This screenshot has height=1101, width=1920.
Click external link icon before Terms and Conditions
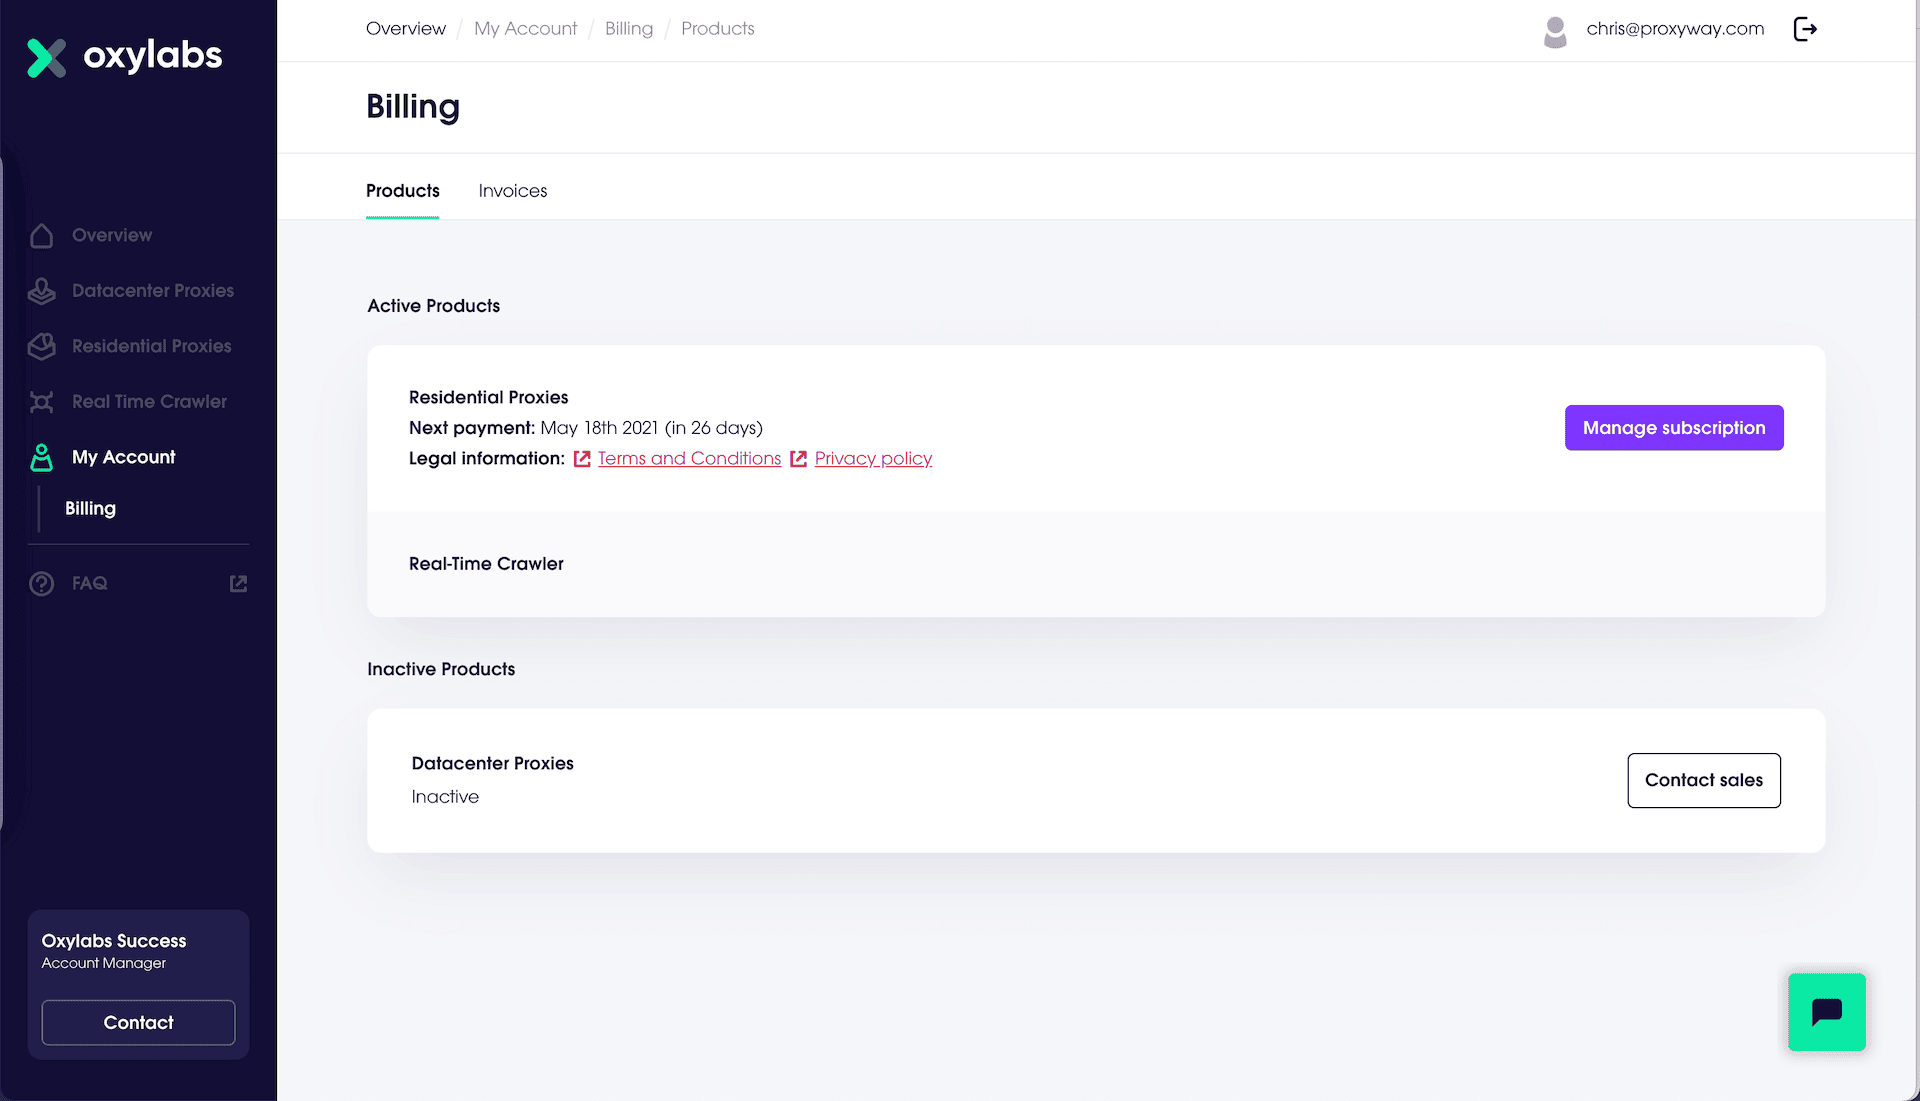(582, 459)
